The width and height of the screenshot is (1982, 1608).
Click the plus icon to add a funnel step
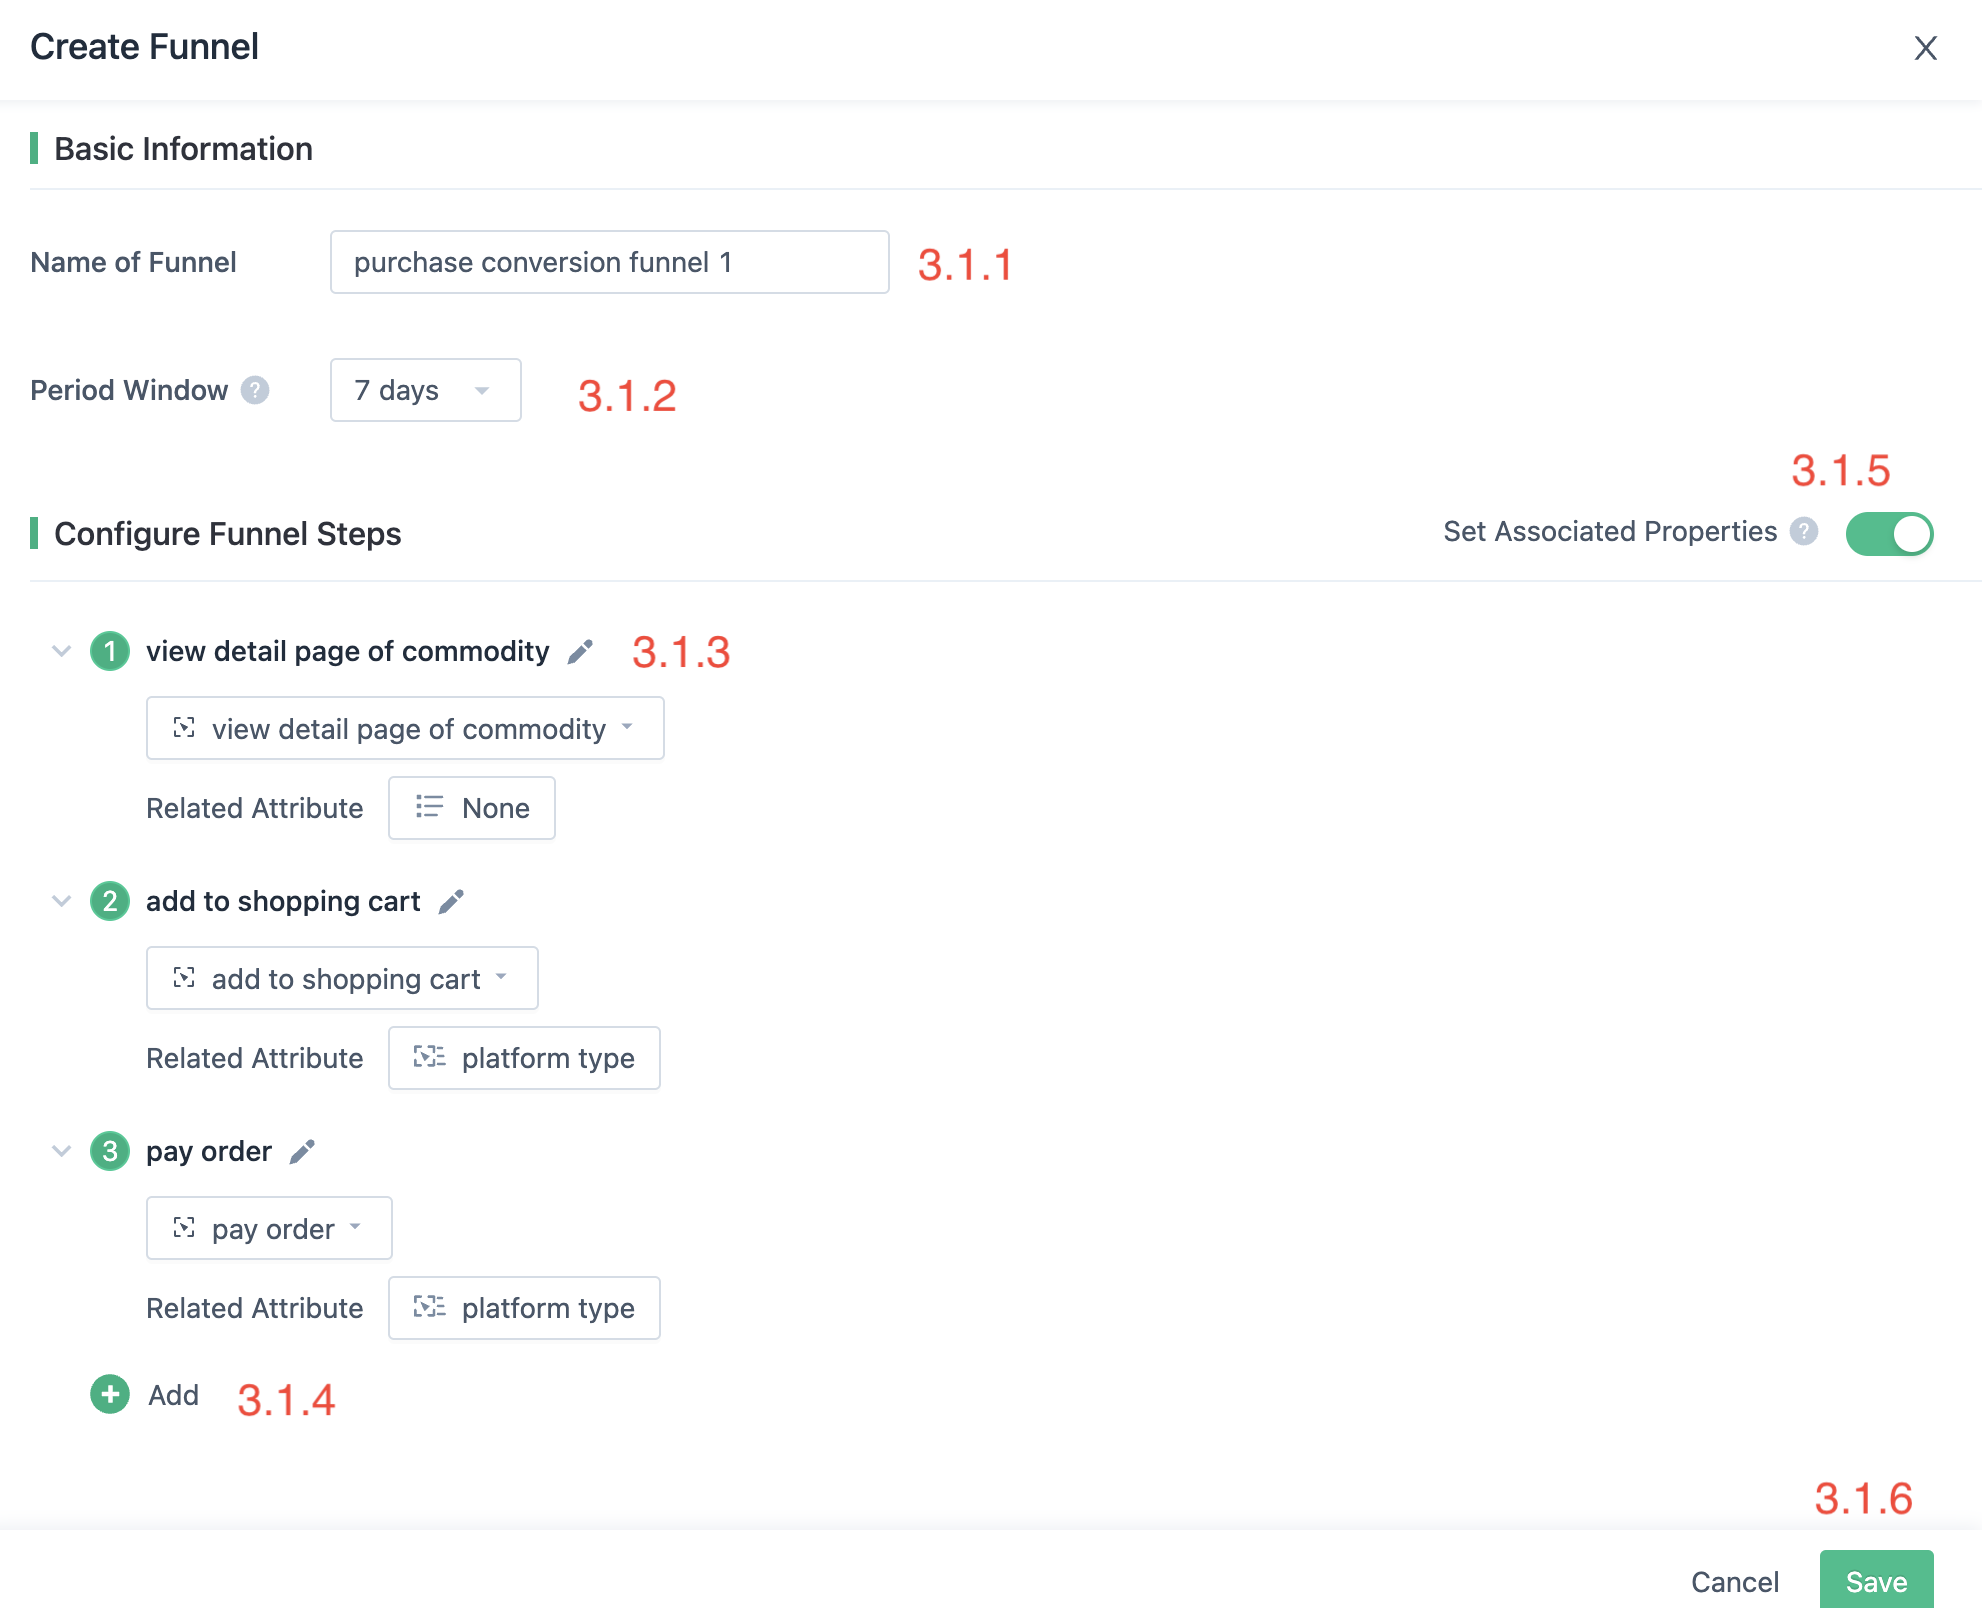click(109, 1394)
